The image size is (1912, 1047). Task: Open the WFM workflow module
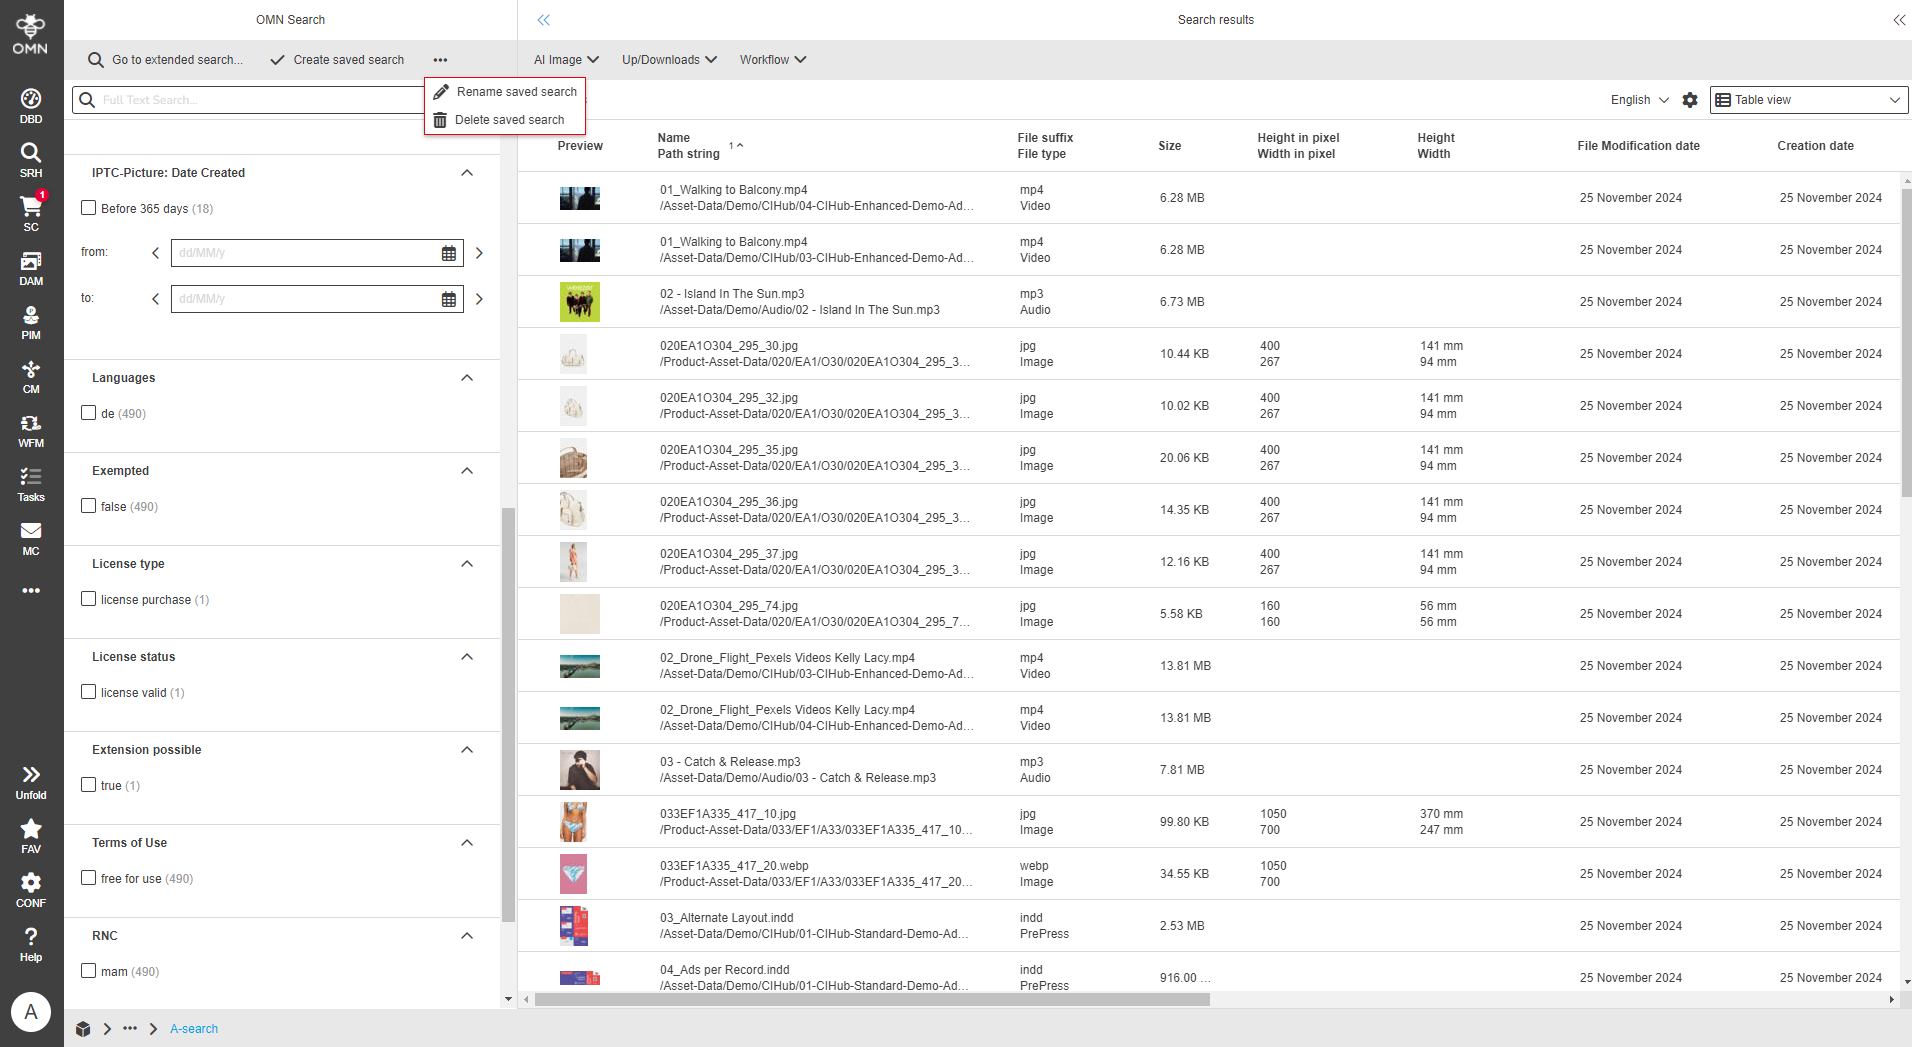(31, 430)
